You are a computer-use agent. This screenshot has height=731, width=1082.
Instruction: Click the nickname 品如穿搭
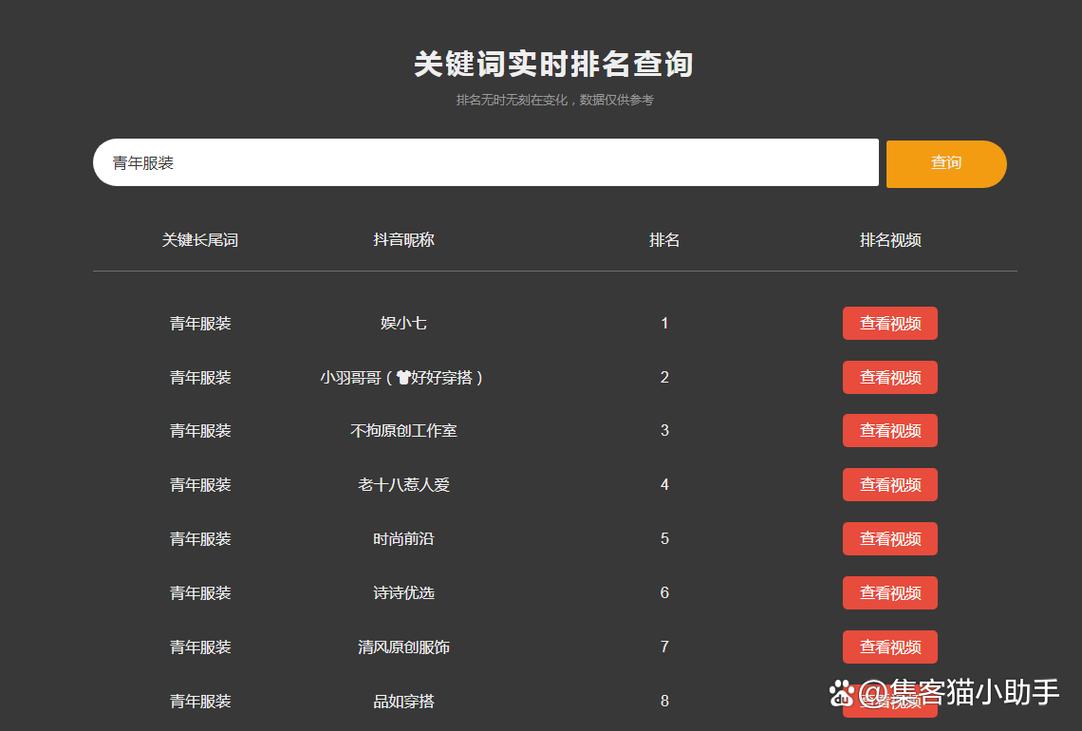(x=404, y=701)
